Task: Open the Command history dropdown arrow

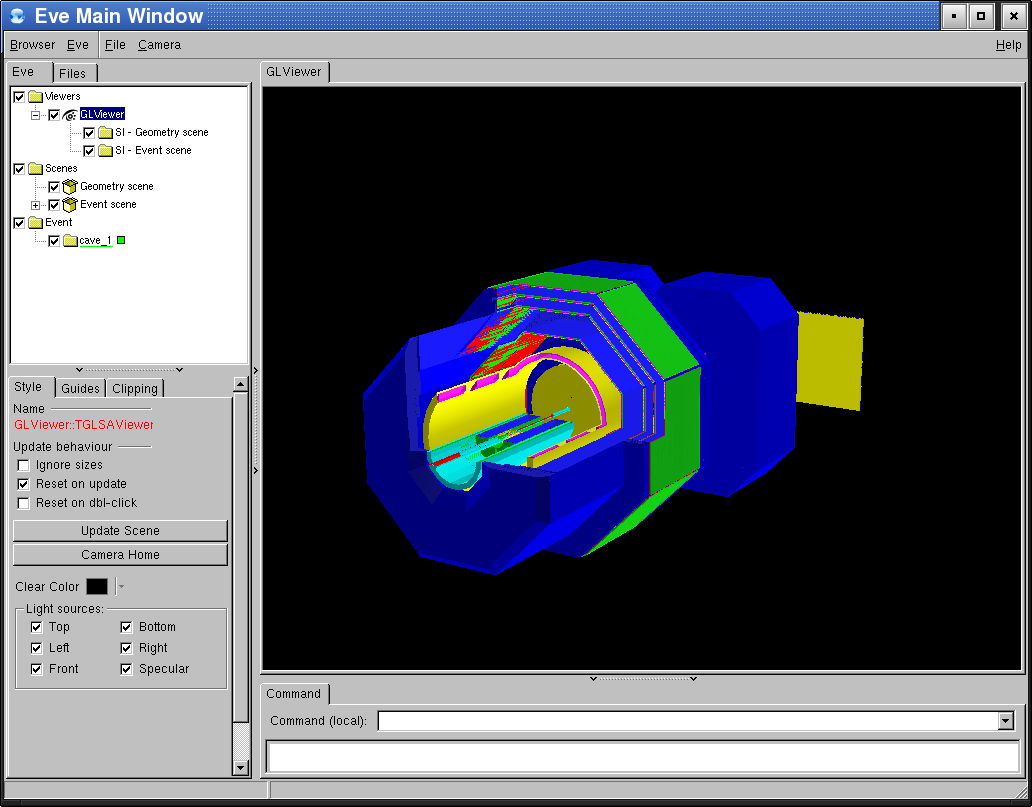Action: (1006, 721)
